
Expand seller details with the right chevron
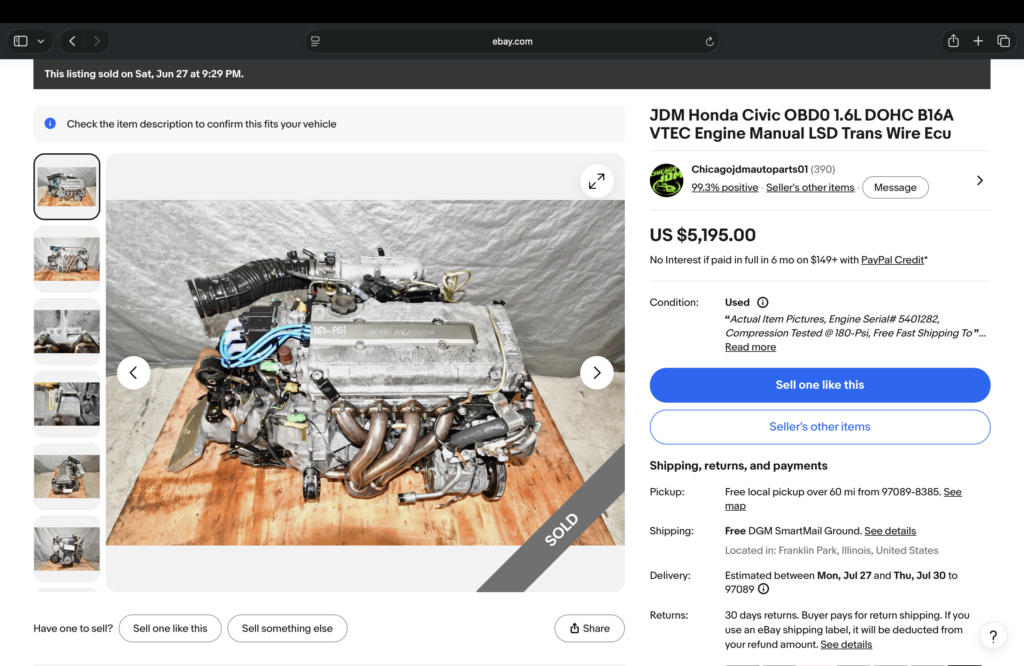tap(979, 180)
